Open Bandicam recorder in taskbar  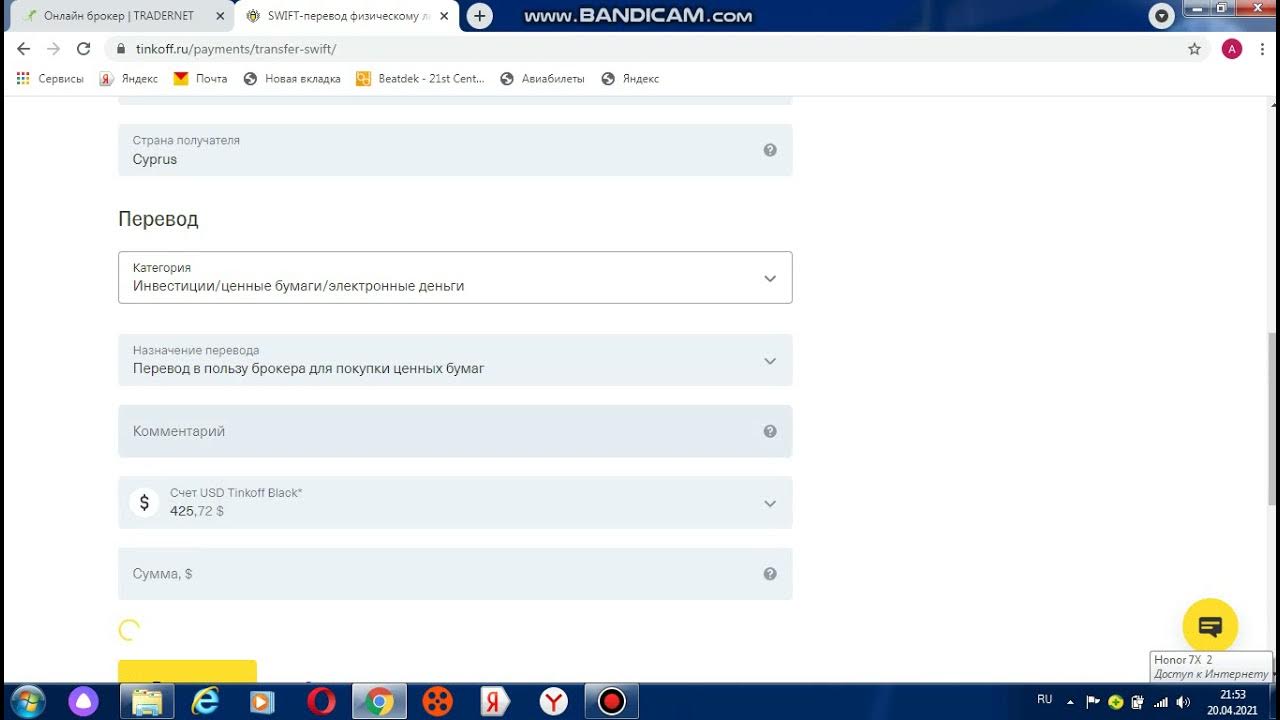coord(611,701)
